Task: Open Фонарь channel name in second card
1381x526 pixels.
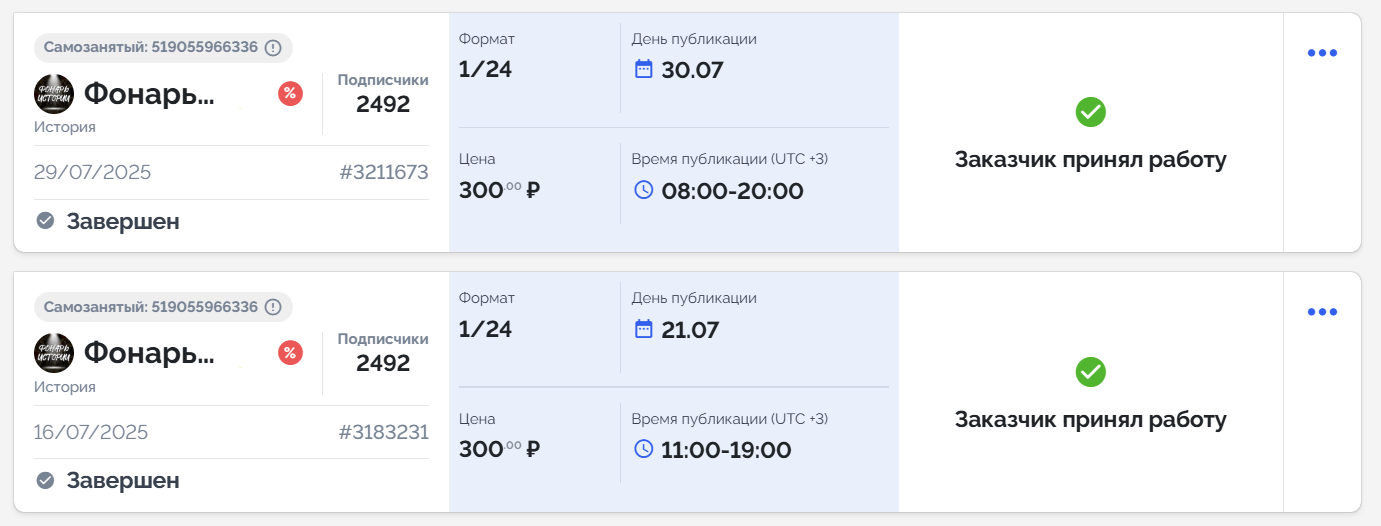Action: point(149,352)
